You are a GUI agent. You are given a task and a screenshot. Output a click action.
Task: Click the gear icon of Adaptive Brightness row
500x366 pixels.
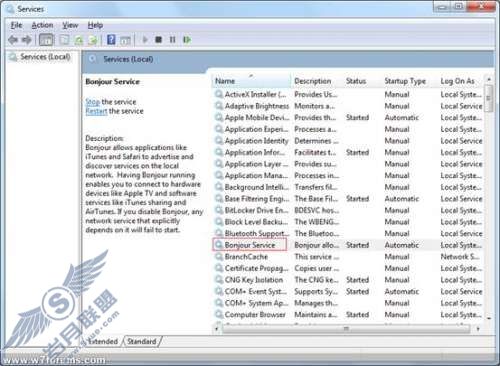coord(219,106)
